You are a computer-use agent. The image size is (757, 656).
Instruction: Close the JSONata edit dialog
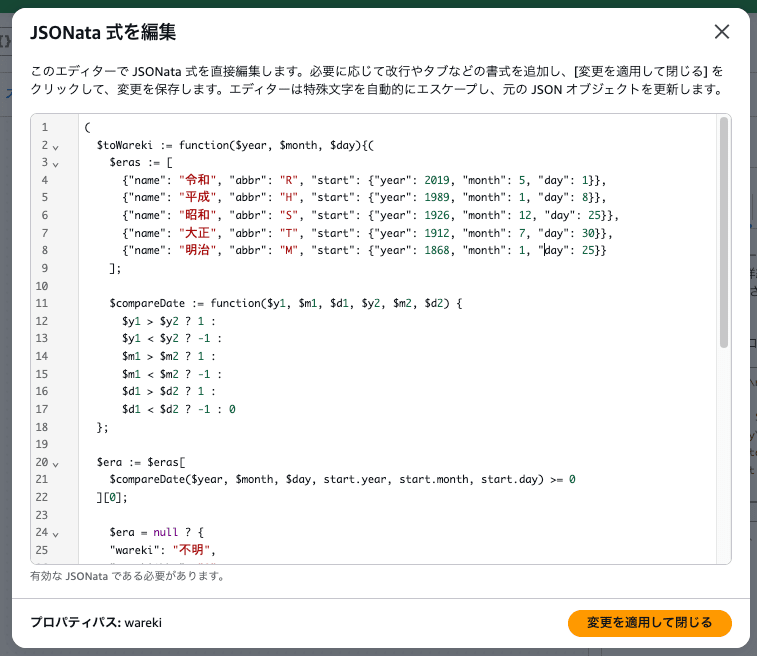pyautogui.click(x=722, y=32)
